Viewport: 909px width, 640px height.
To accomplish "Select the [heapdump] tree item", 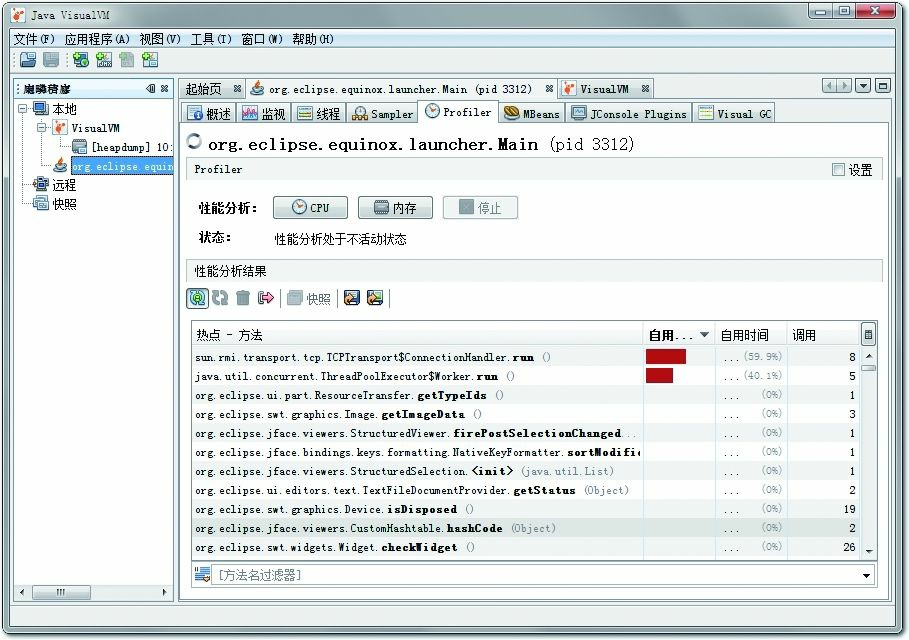I will coord(122,147).
